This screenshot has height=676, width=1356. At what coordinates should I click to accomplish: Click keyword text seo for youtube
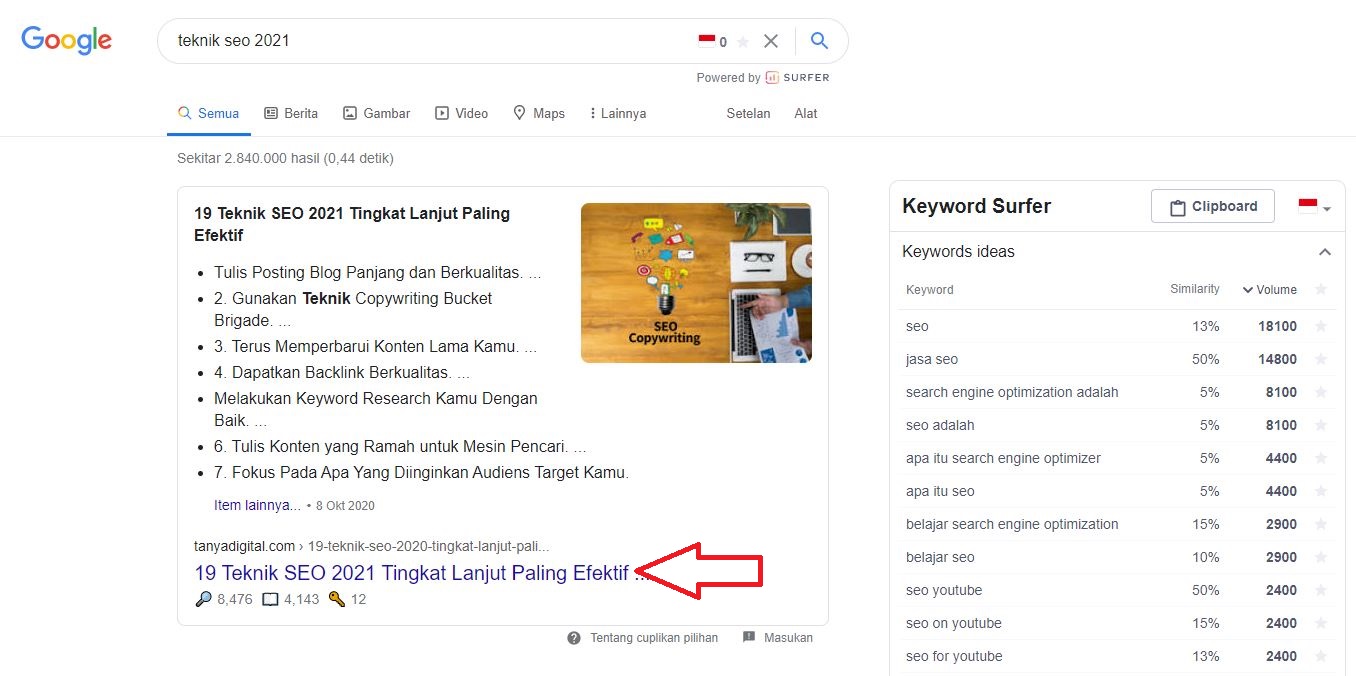click(x=954, y=656)
